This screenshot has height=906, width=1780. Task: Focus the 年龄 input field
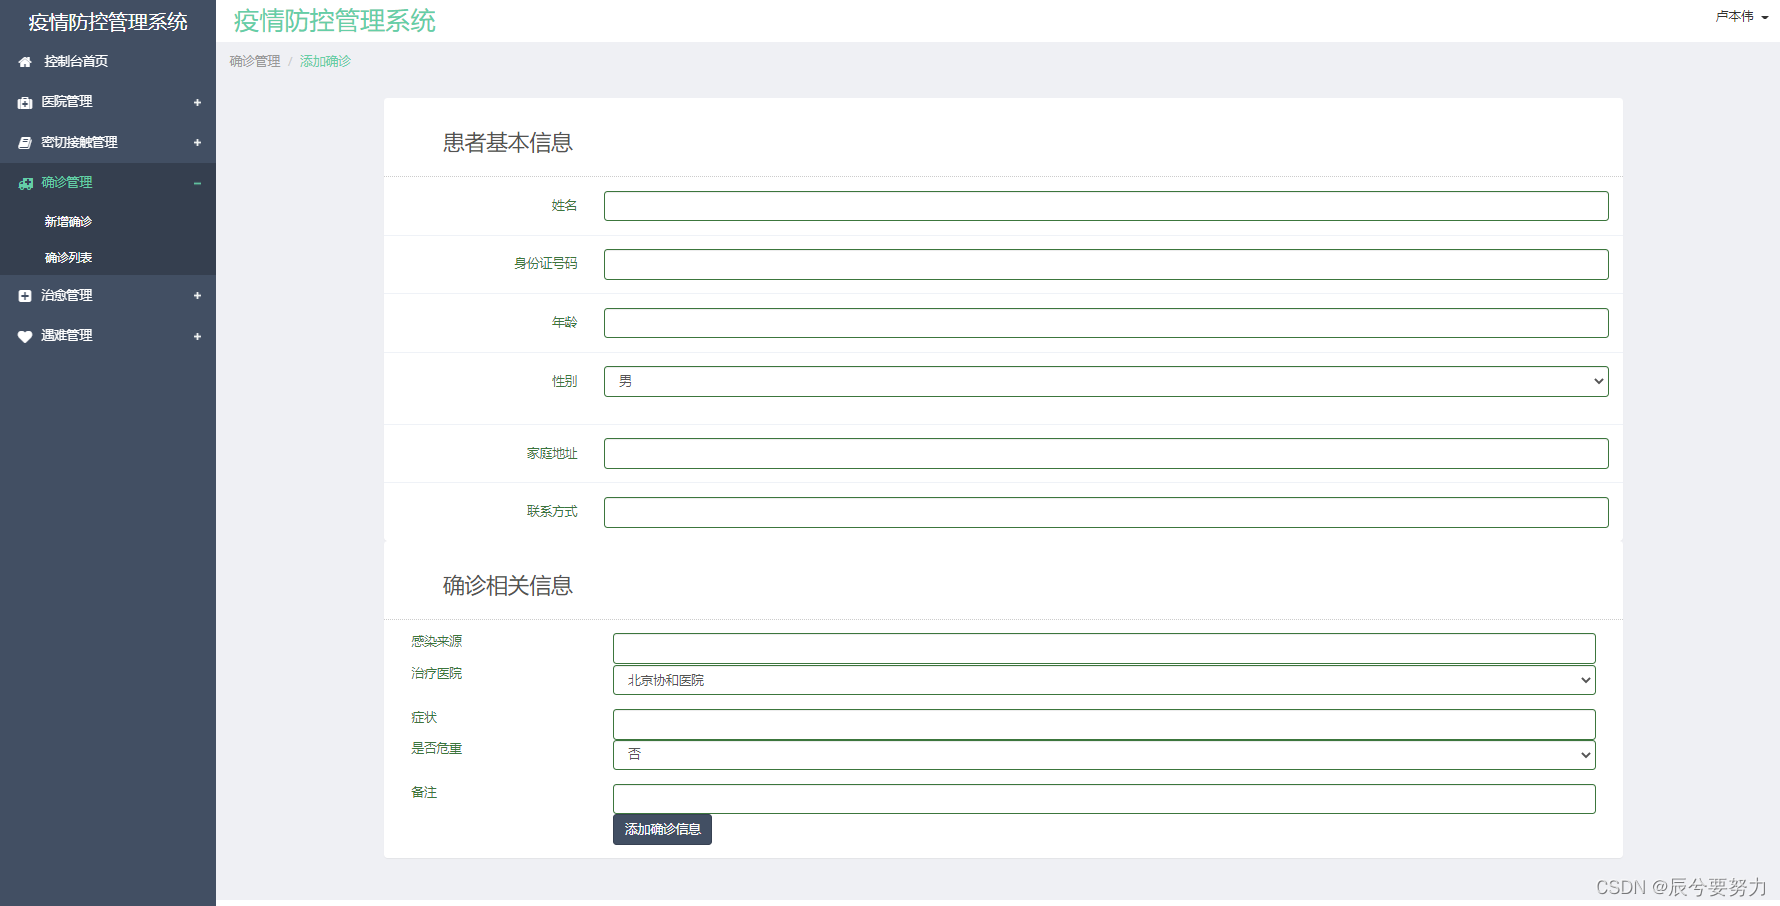coord(1106,323)
